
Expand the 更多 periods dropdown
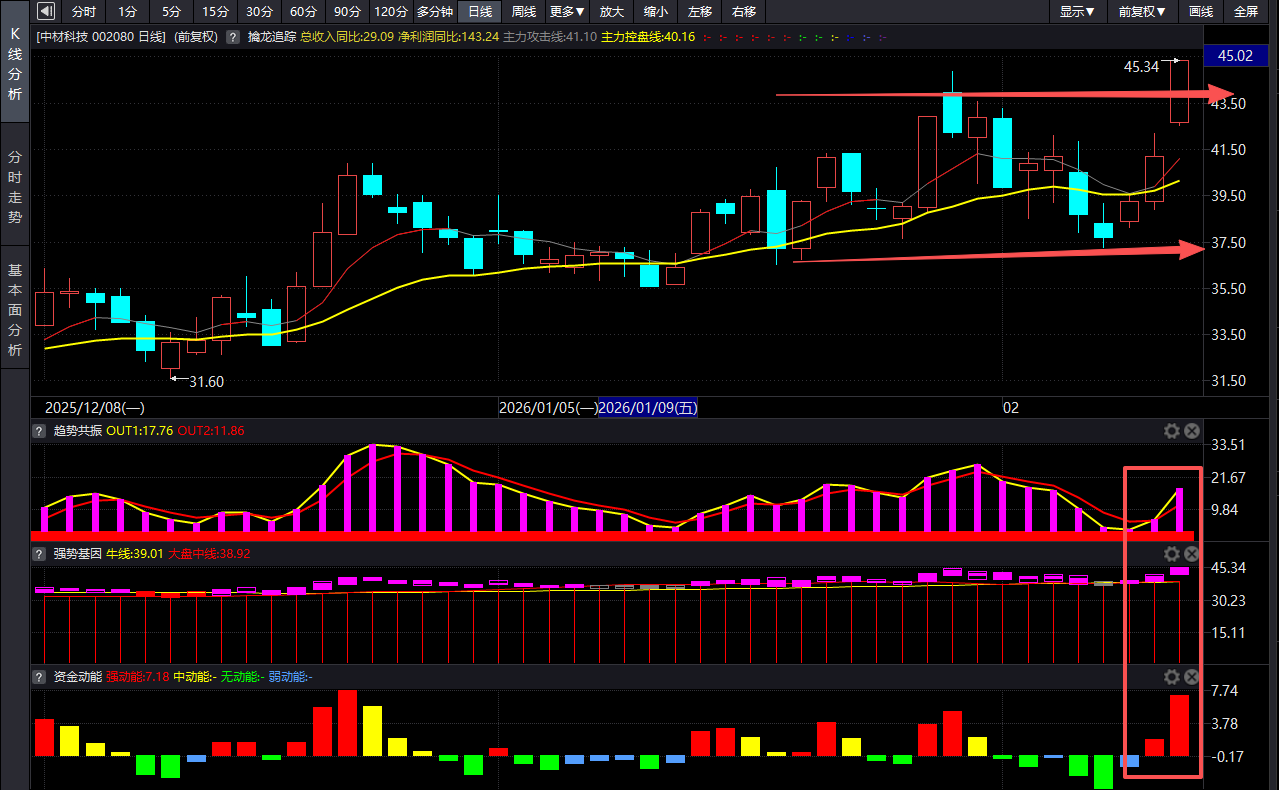click(567, 12)
